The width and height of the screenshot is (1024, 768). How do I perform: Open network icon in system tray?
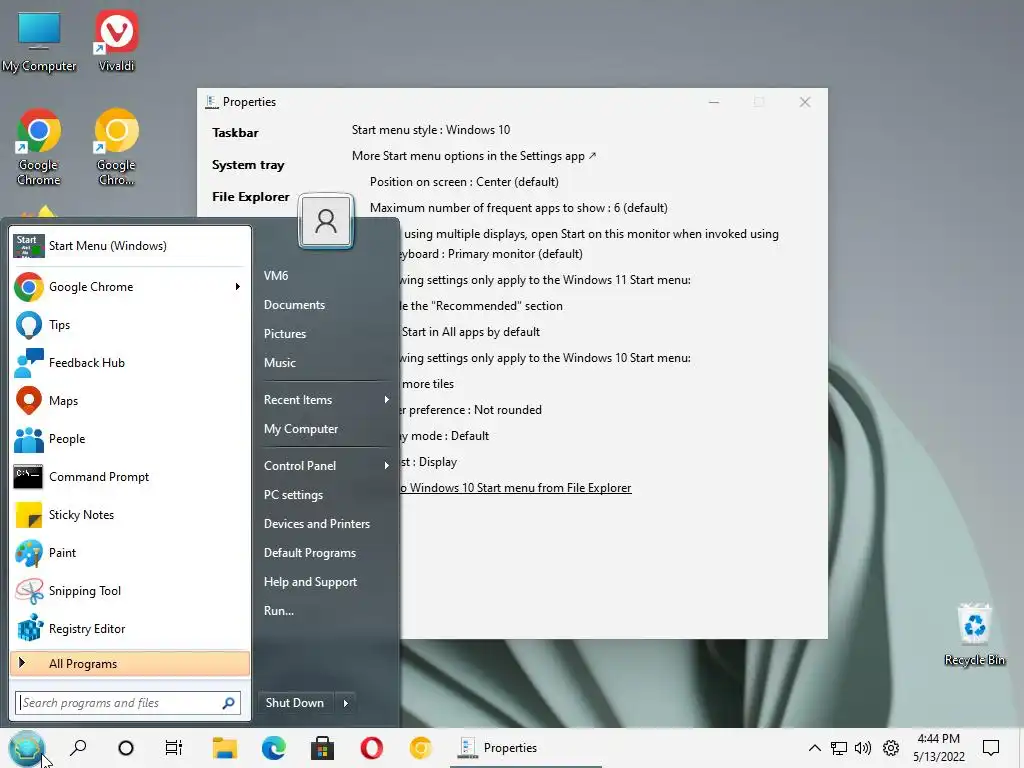(839, 748)
